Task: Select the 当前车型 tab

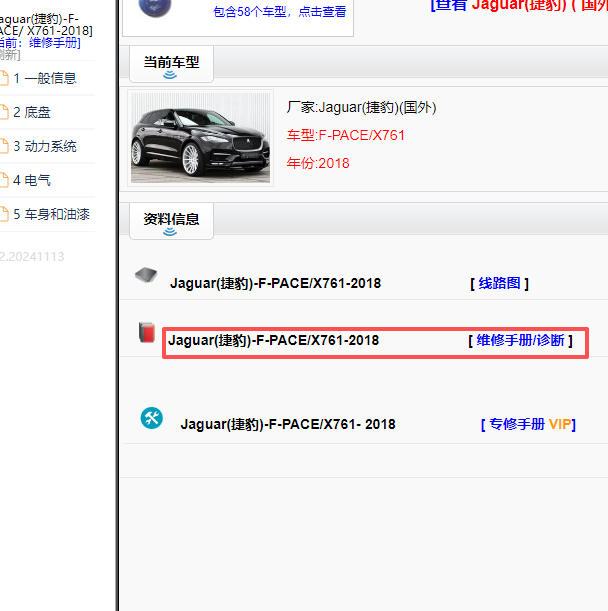Action: point(171,64)
